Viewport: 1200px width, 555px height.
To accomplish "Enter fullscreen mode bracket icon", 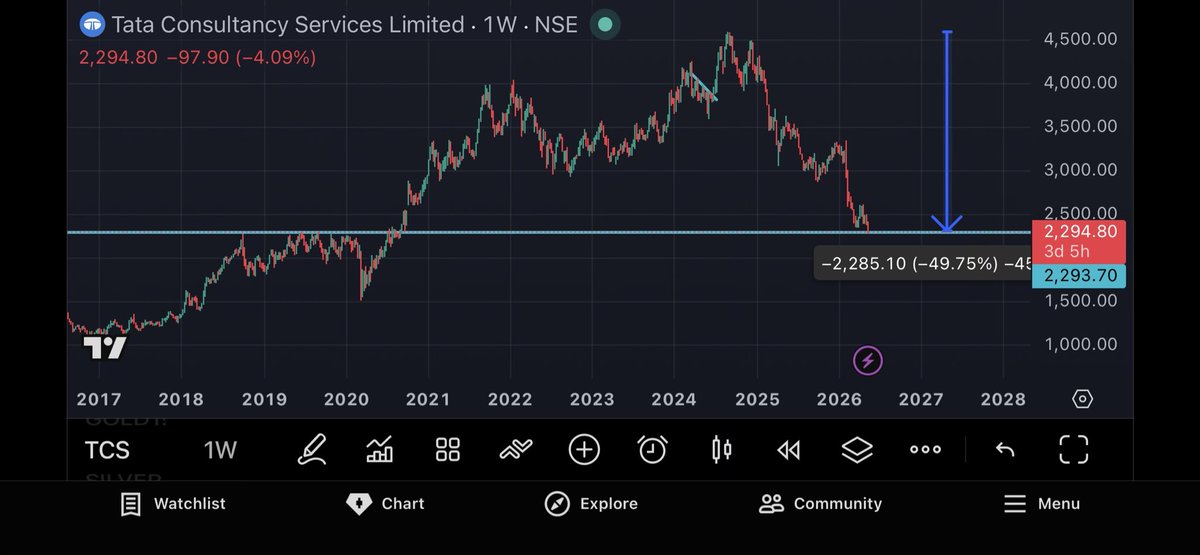I will pos(1073,450).
